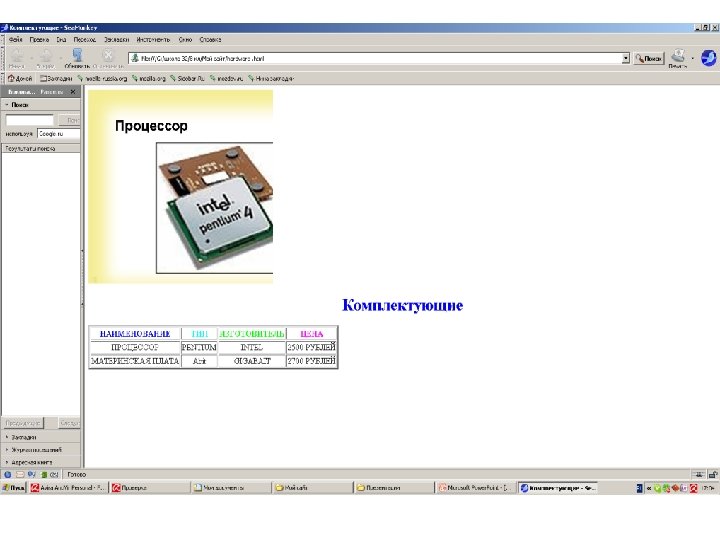Click the Print (Печать) printer icon

[x=678, y=56]
